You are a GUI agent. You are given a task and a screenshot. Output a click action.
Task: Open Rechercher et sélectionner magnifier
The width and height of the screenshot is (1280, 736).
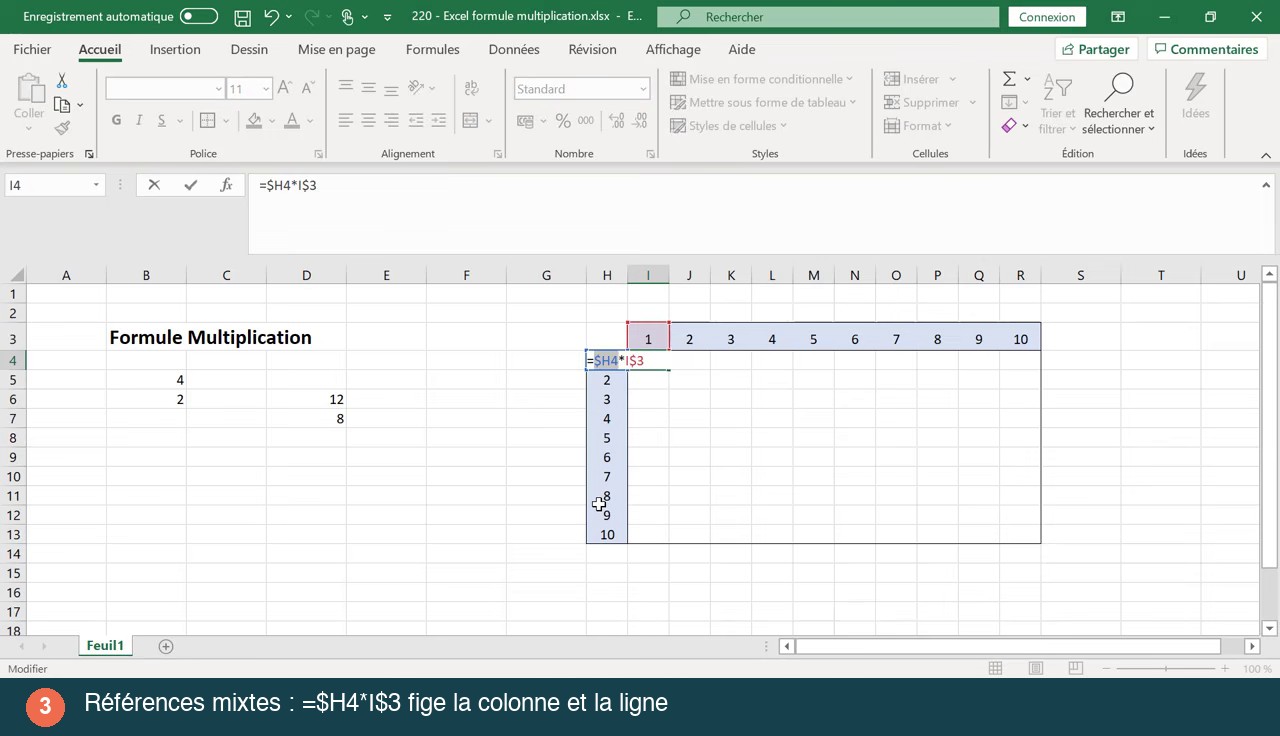[x=1118, y=104]
